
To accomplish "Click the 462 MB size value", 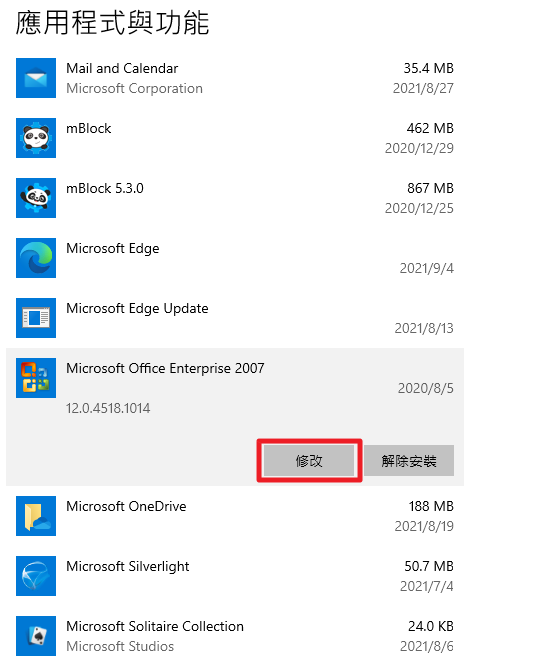I will [430, 128].
